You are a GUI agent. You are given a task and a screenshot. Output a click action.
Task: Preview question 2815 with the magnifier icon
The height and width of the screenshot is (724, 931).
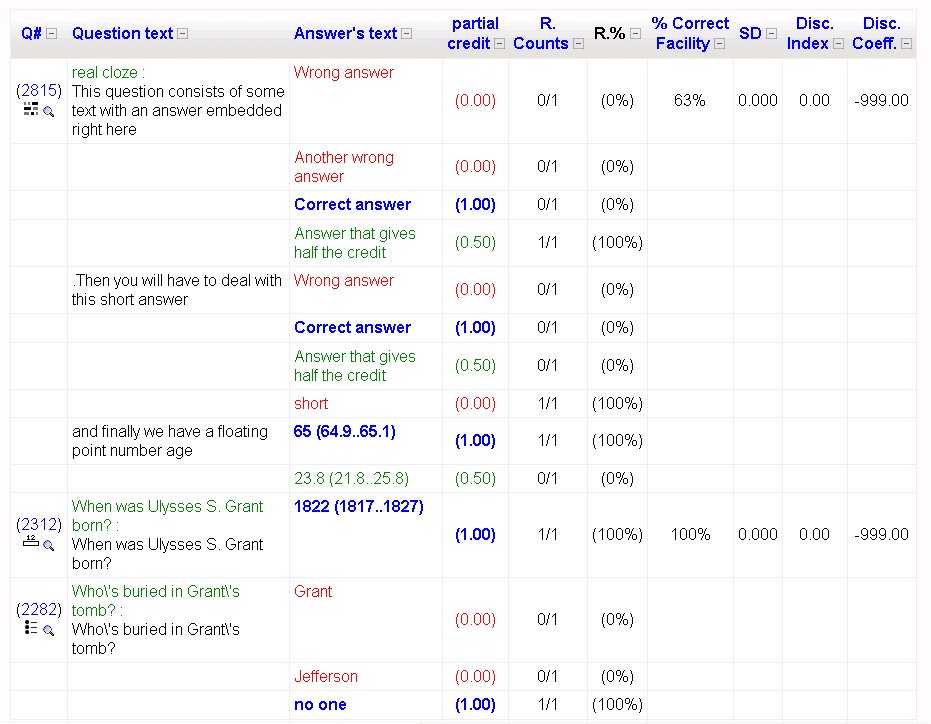click(48, 111)
